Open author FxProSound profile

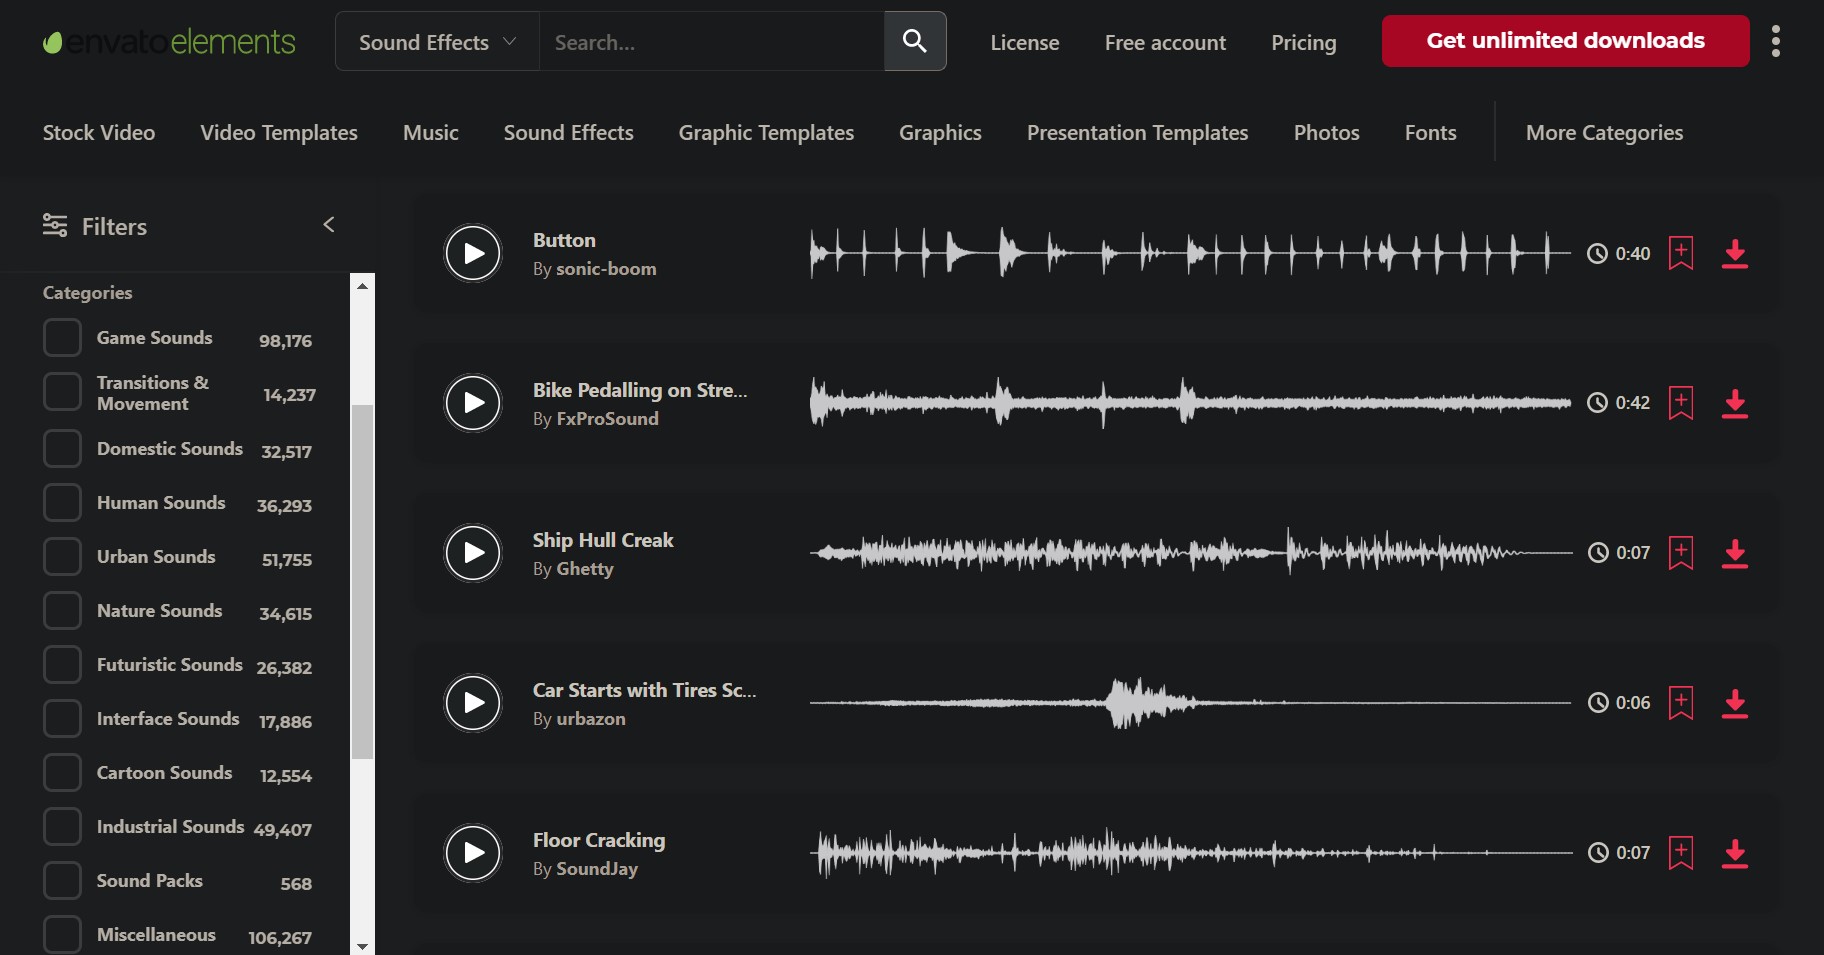(607, 419)
